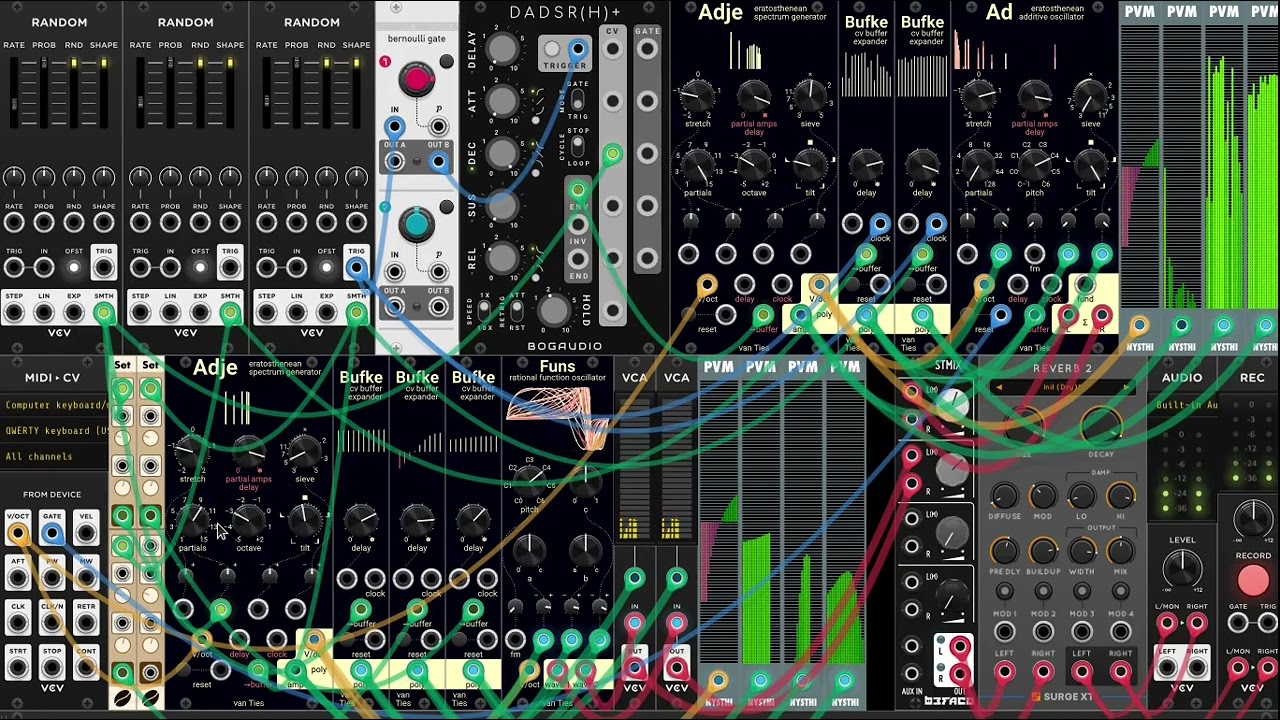Click the GATE input jack on REC module
Image resolution: width=1280 pixels, height=720 pixels.
point(1238,624)
